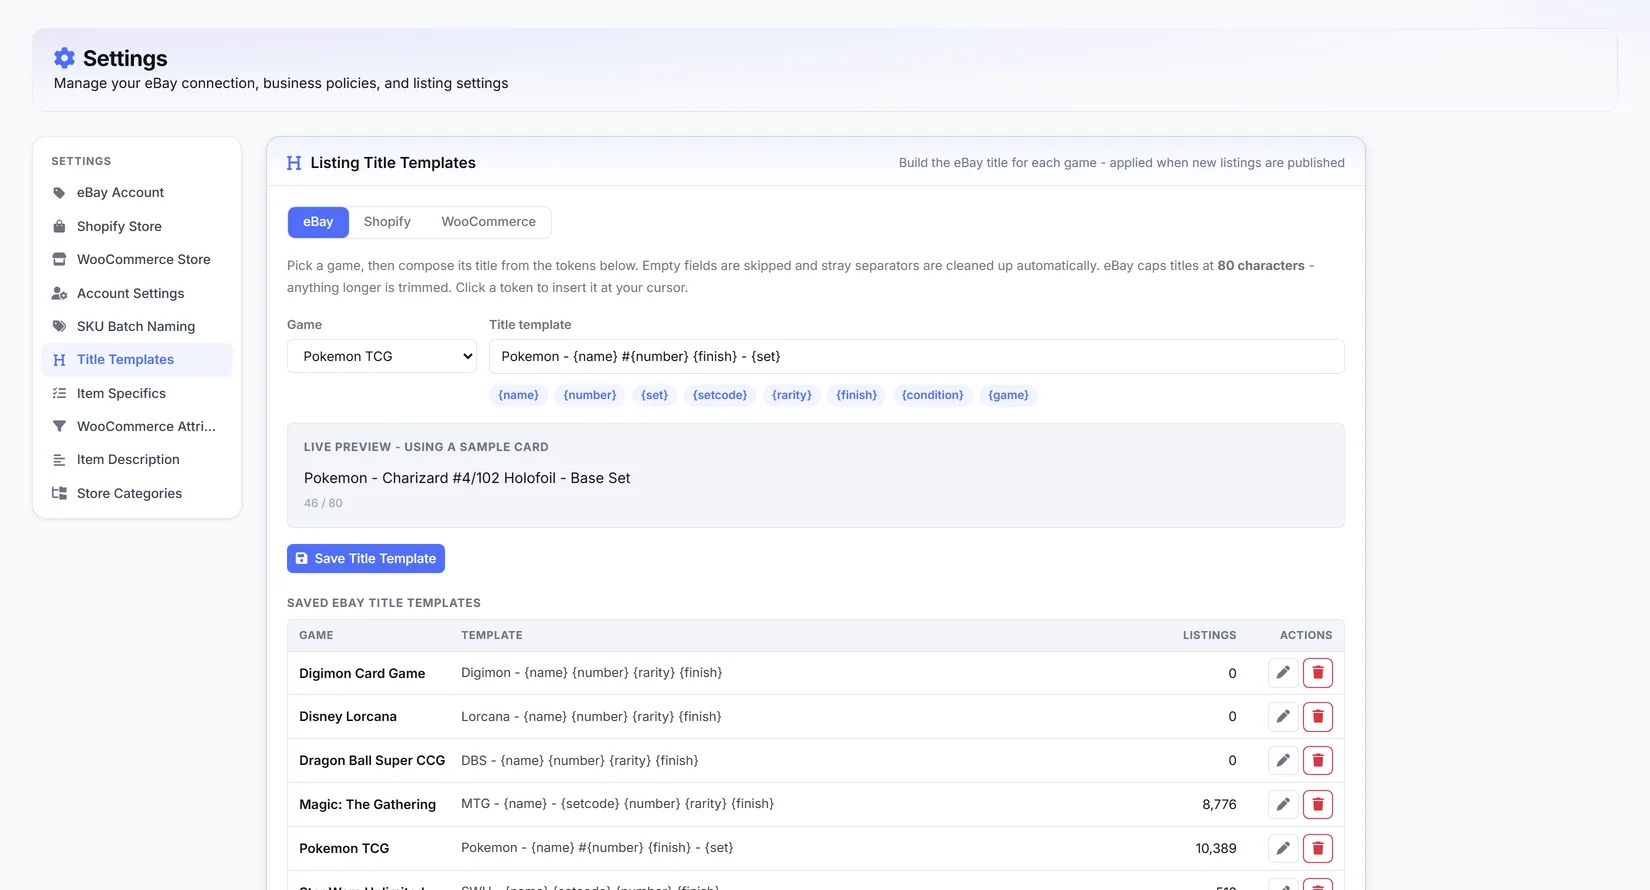Insert the {set} token
This screenshot has width=1650, height=890.
pyautogui.click(x=654, y=396)
